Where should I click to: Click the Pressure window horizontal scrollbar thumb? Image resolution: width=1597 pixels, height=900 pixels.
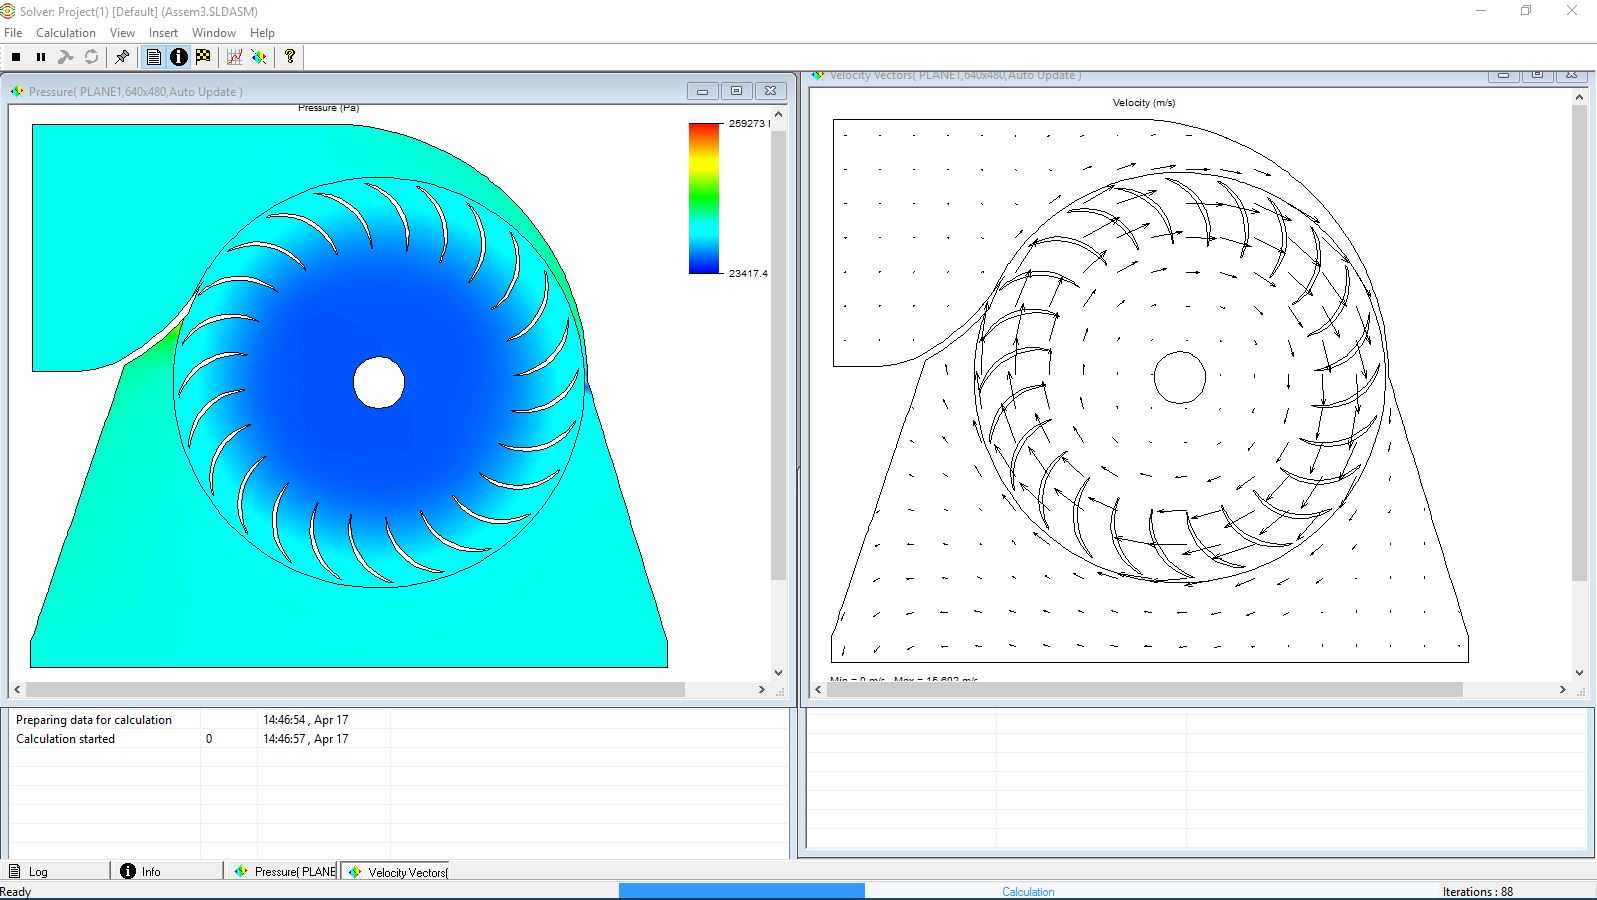355,689
